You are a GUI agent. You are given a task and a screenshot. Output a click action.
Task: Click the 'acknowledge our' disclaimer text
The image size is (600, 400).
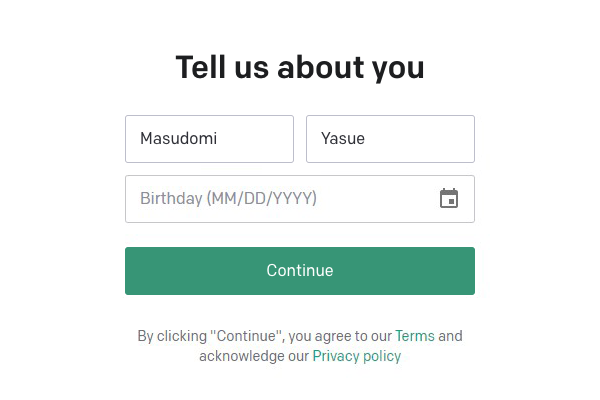click(x=254, y=356)
